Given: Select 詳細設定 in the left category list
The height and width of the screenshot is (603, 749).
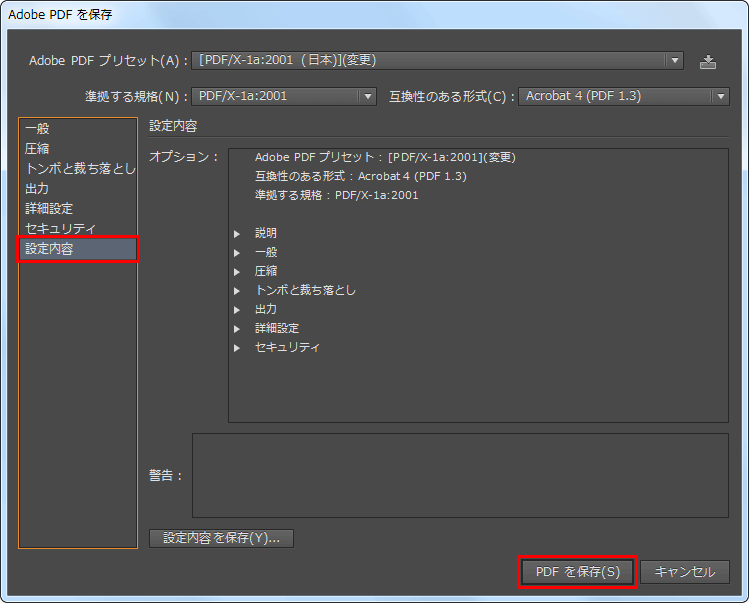Looking at the screenshot, I should click(x=77, y=209).
